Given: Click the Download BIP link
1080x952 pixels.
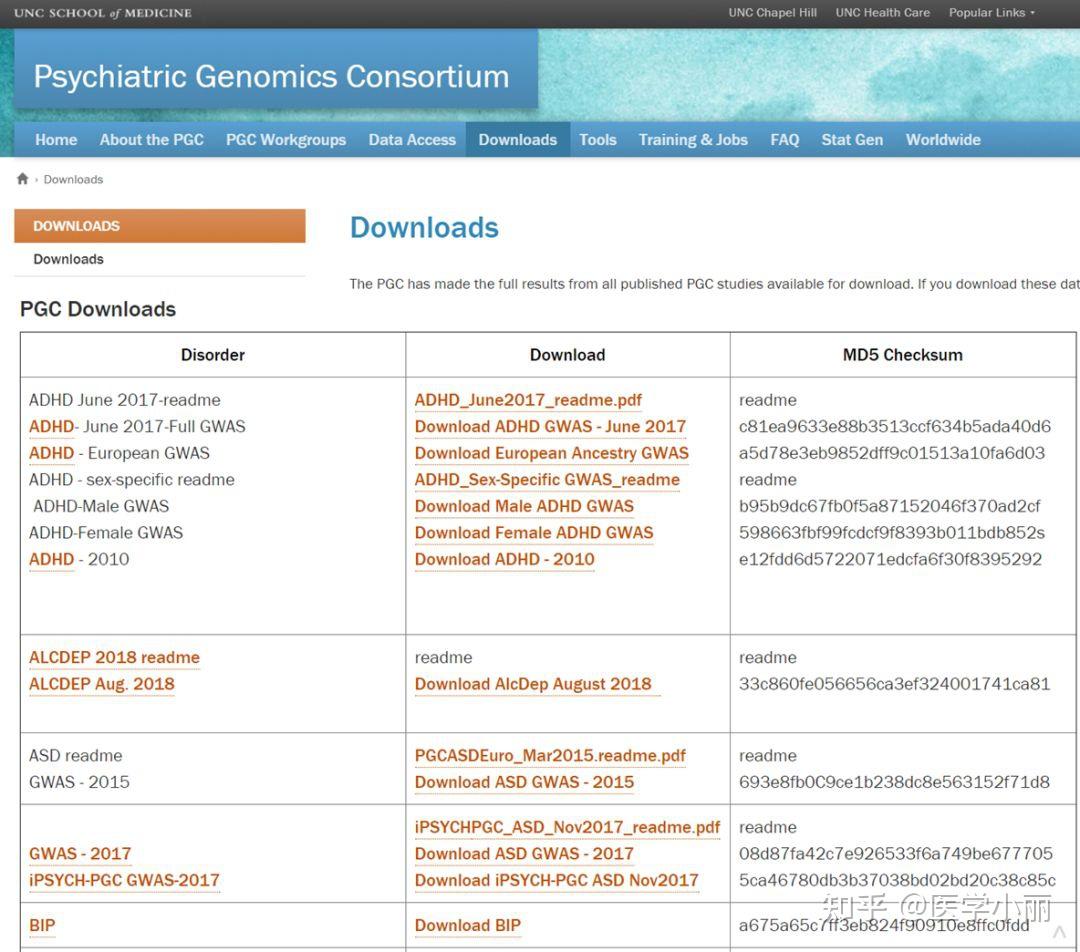Looking at the screenshot, I should click(467, 926).
